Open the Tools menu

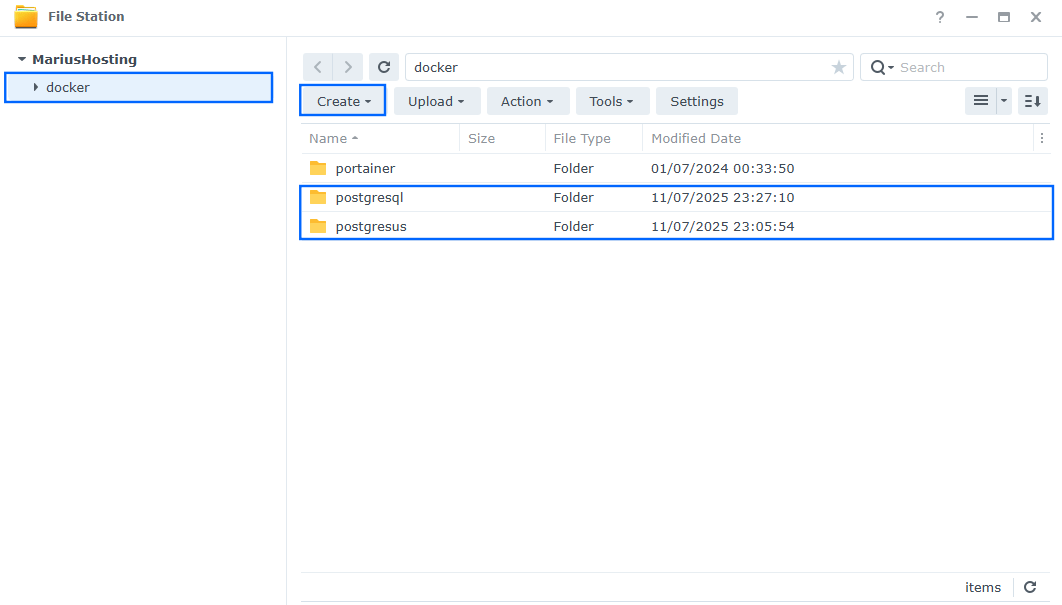612,101
